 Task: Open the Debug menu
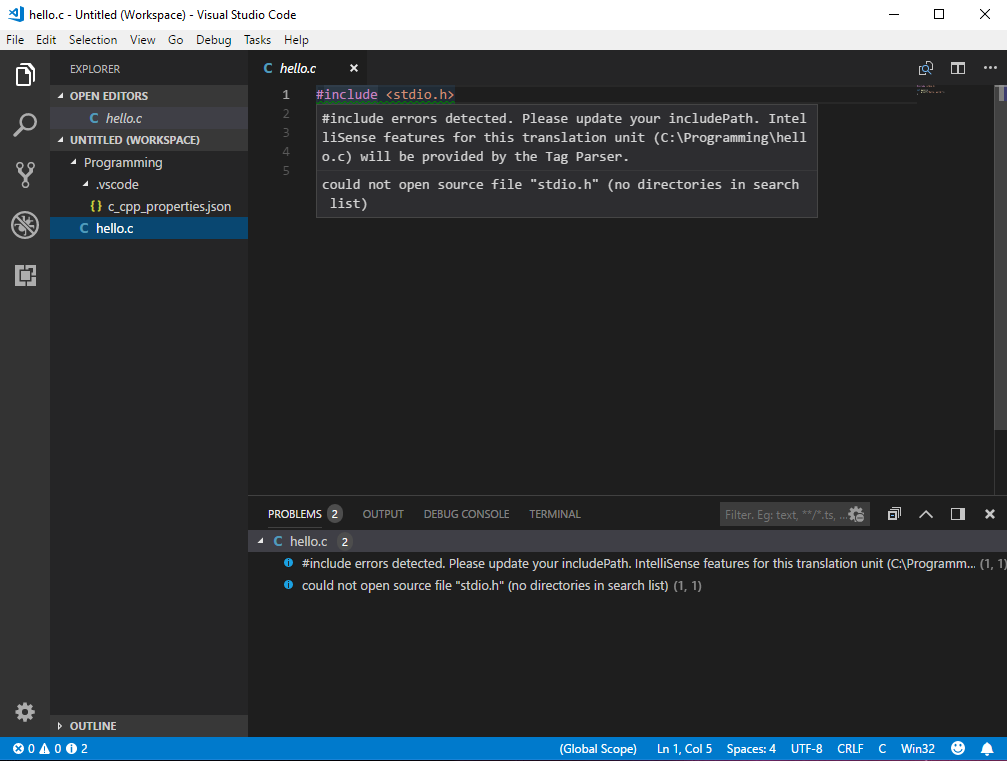point(213,40)
